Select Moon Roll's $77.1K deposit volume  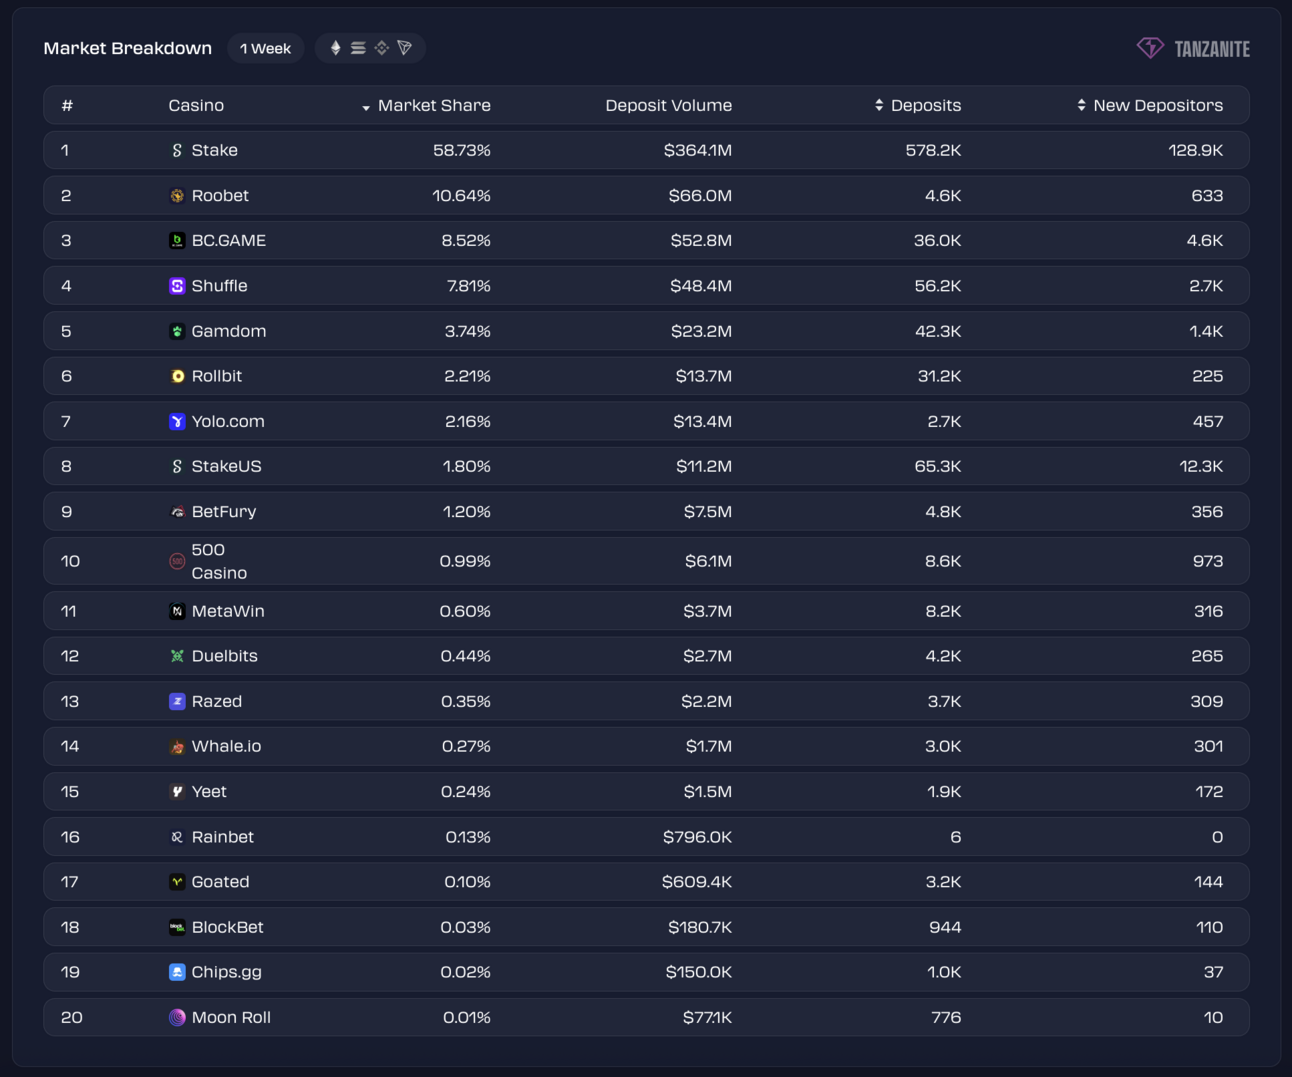coord(708,1017)
